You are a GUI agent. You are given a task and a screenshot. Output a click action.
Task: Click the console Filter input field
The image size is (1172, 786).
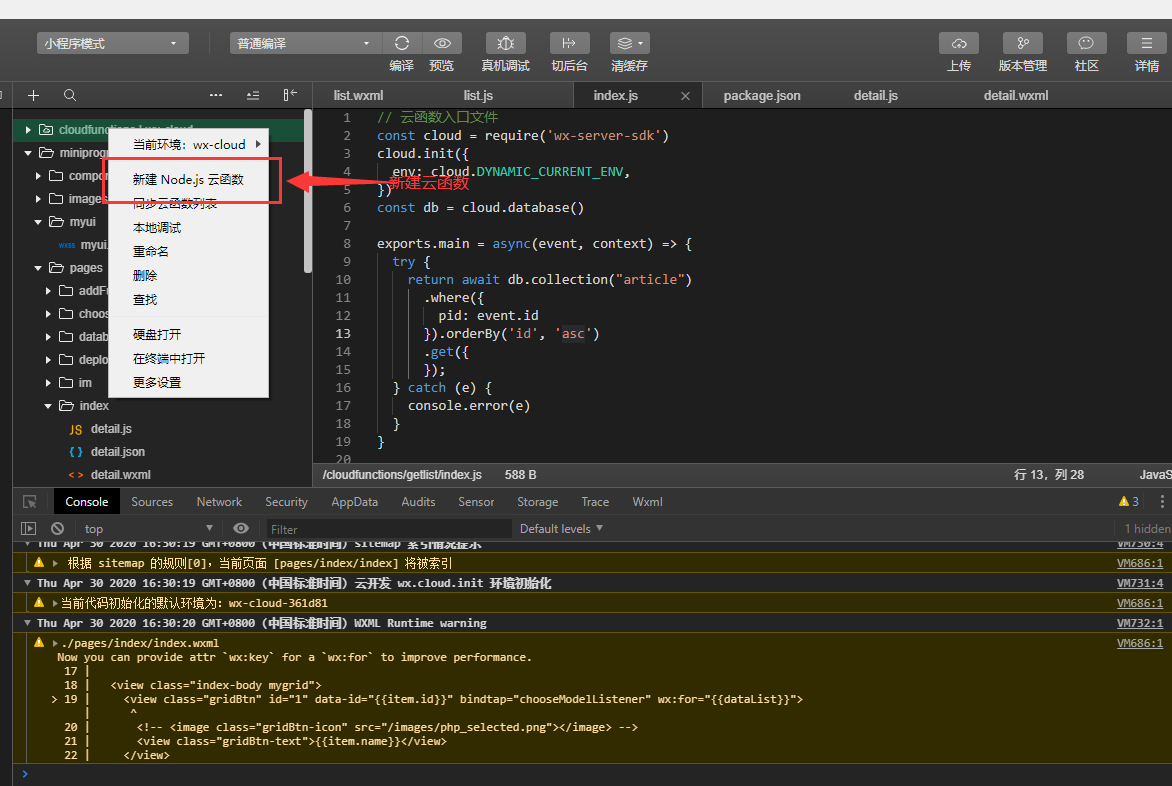pos(389,529)
